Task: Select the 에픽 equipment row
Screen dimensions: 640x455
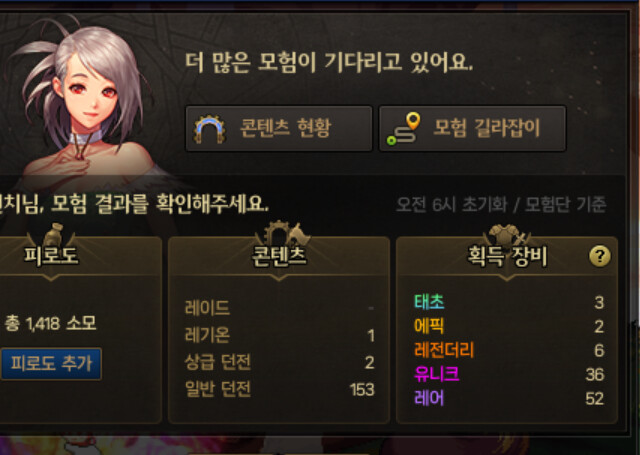Action: point(509,326)
